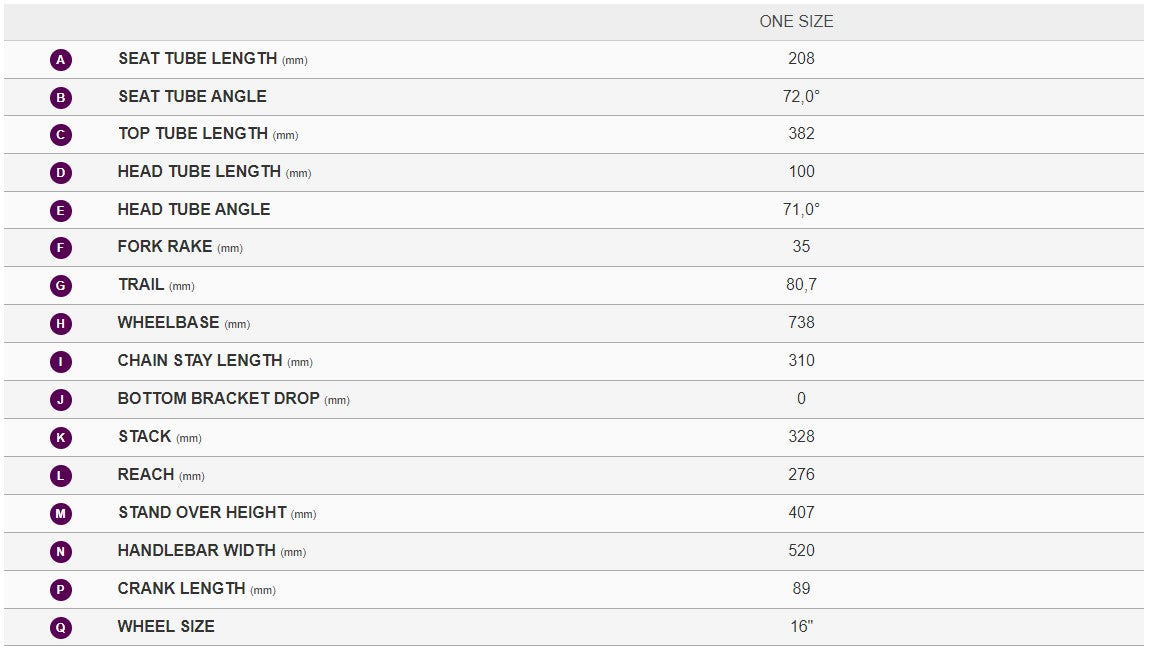Click the J marker for Bottom Bracket Drop
Screen dimensions: 1150x650
[61, 400]
